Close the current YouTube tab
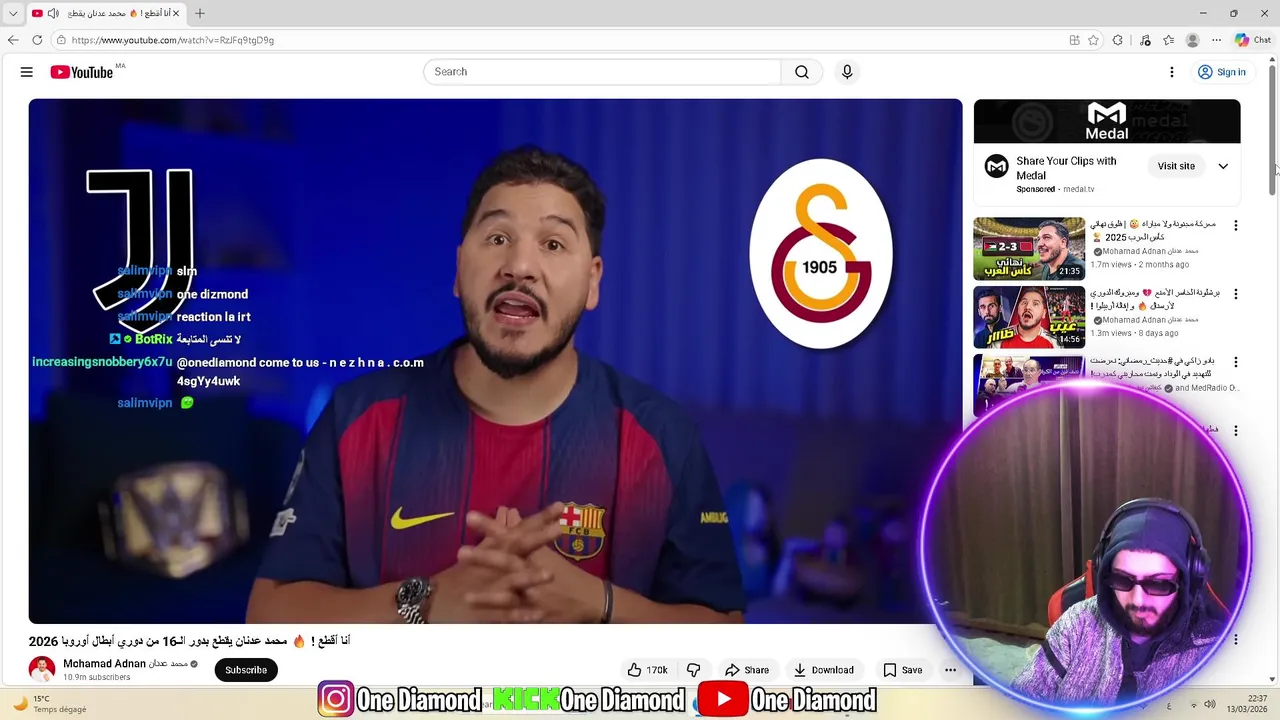This screenshot has height=720, width=1280. (176, 13)
